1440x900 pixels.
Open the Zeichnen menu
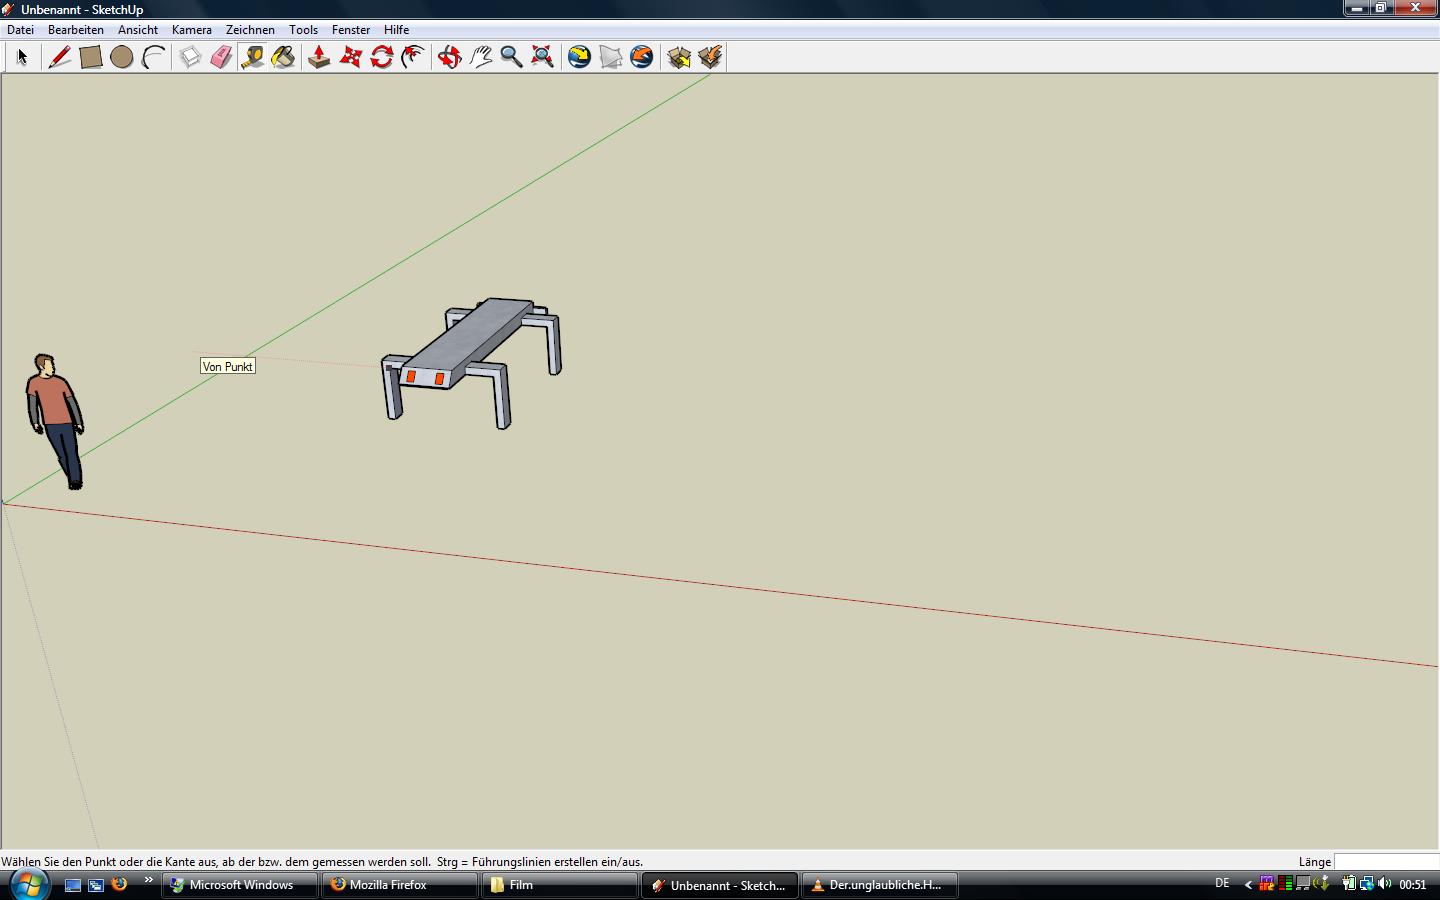tap(250, 30)
